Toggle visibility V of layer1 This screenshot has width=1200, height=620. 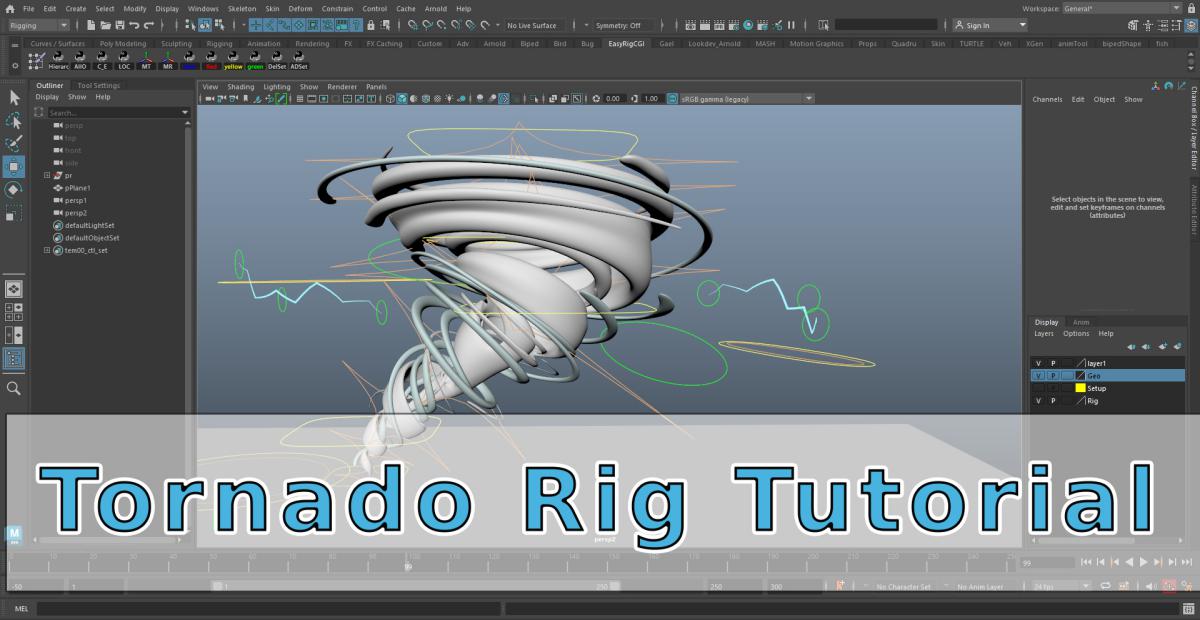tap(1038, 363)
